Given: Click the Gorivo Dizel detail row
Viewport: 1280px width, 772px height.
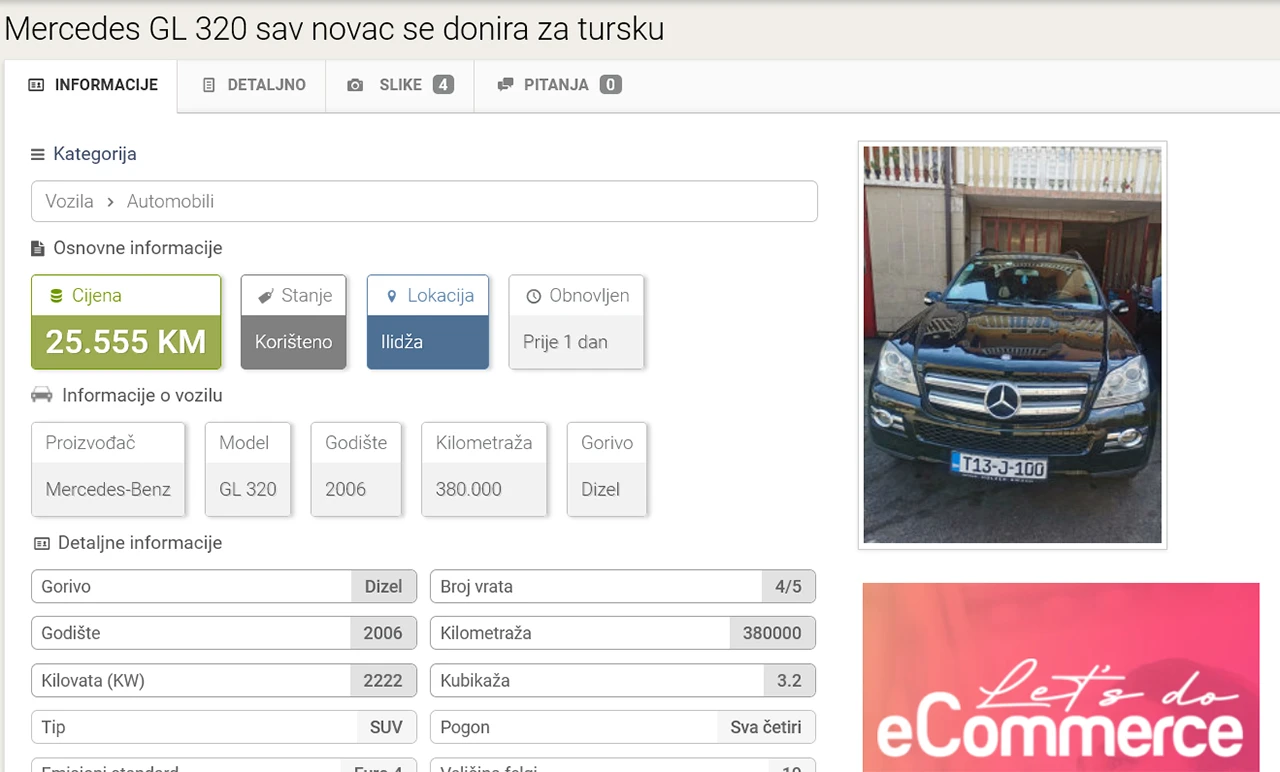Looking at the screenshot, I should (224, 586).
